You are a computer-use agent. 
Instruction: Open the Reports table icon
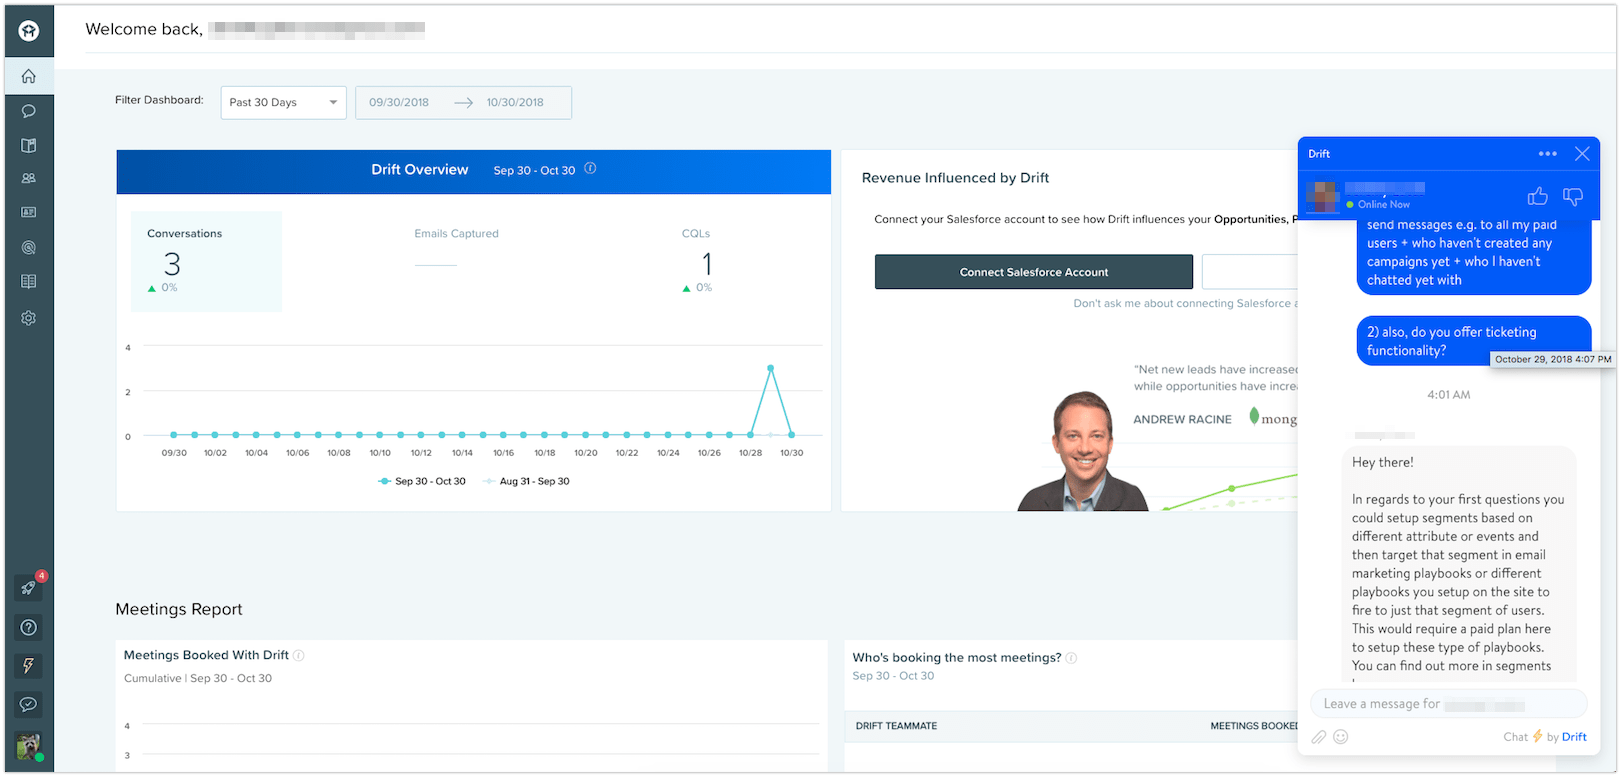[x=29, y=282]
